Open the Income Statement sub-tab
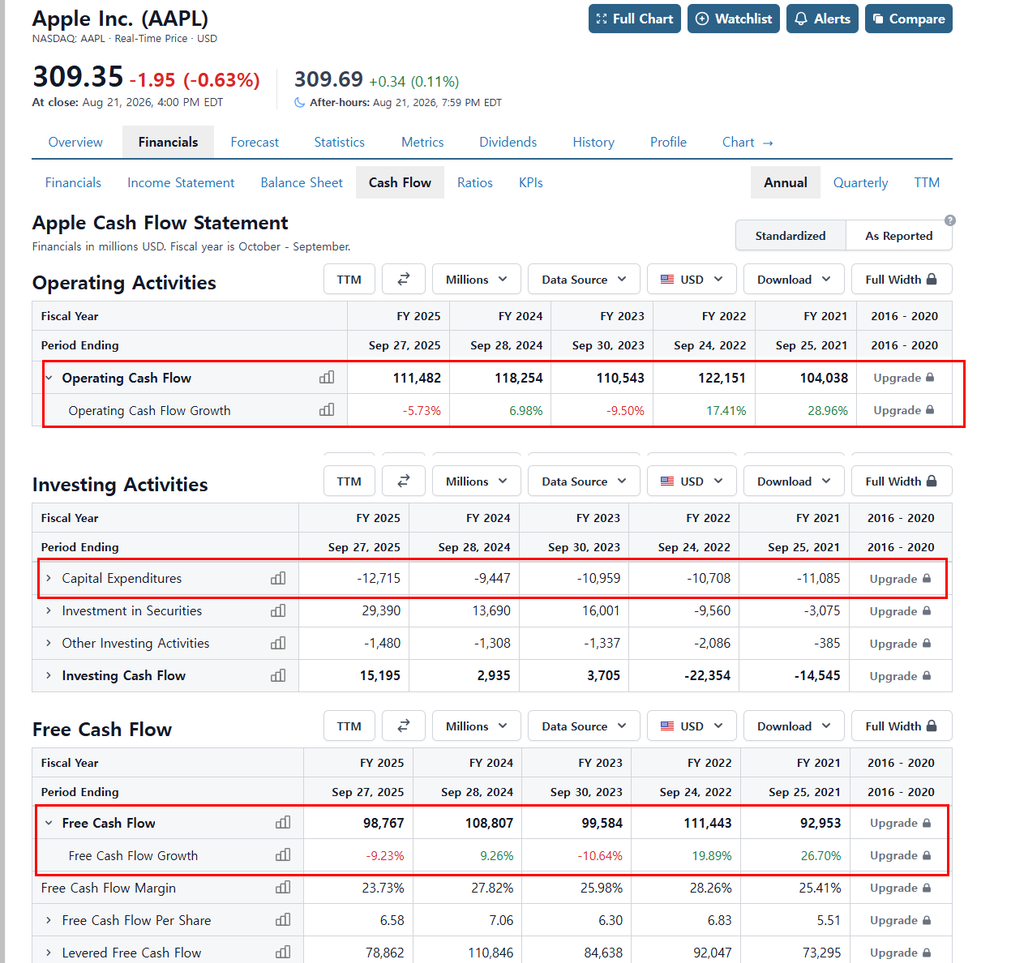This screenshot has width=1024, height=963. (181, 183)
